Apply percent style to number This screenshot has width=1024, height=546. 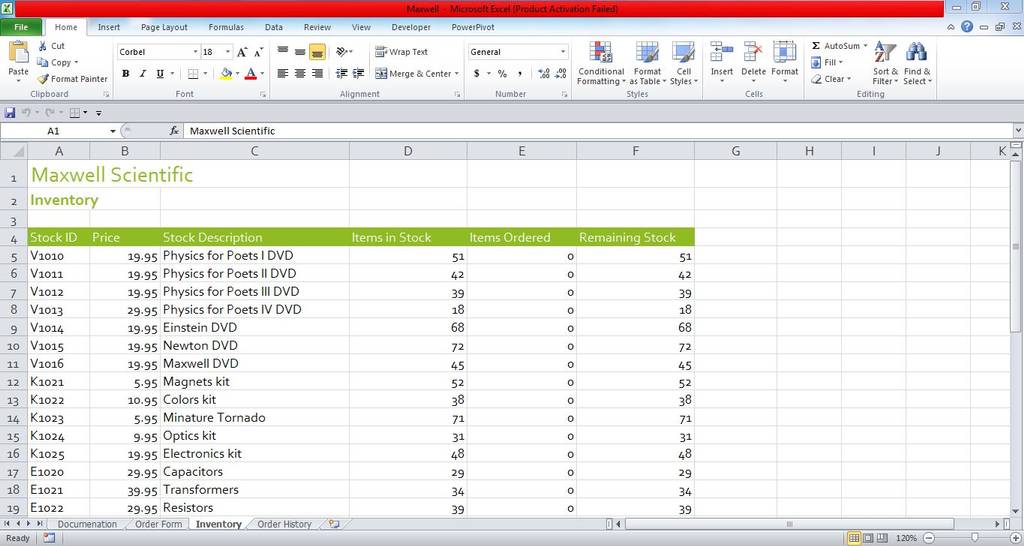pos(502,74)
